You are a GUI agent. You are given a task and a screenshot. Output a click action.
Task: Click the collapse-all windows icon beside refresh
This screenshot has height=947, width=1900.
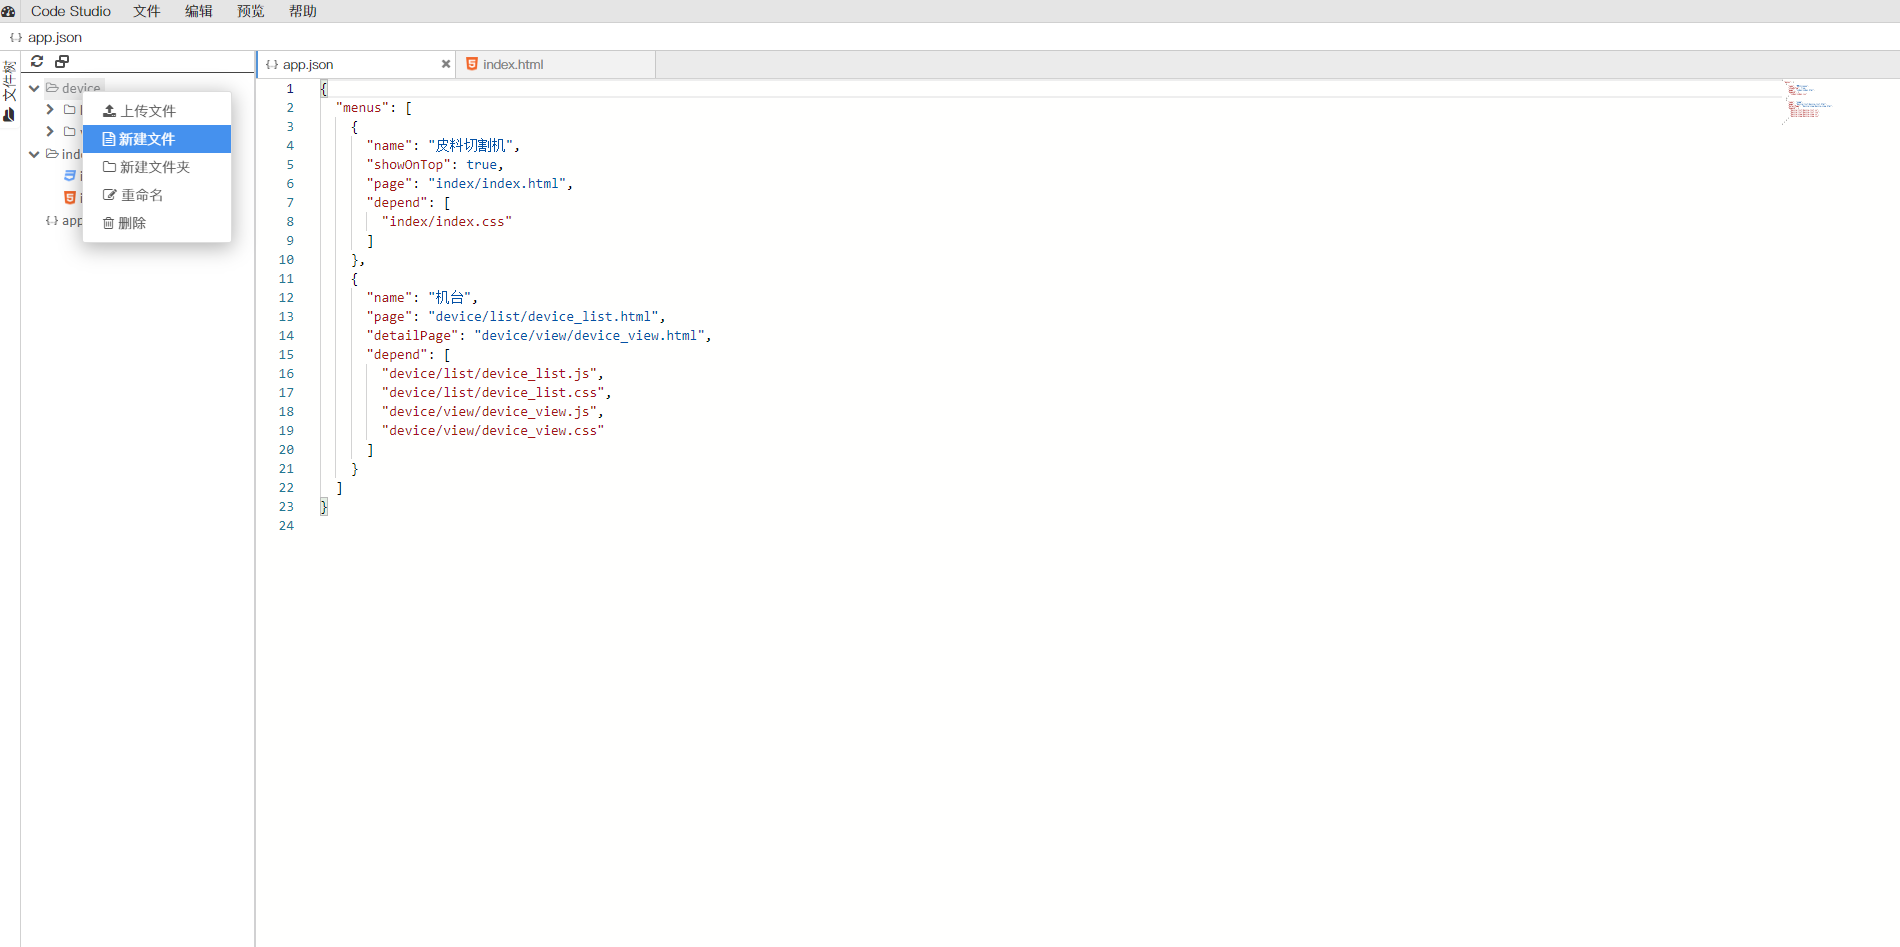pyautogui.click(x=62, y=61)
